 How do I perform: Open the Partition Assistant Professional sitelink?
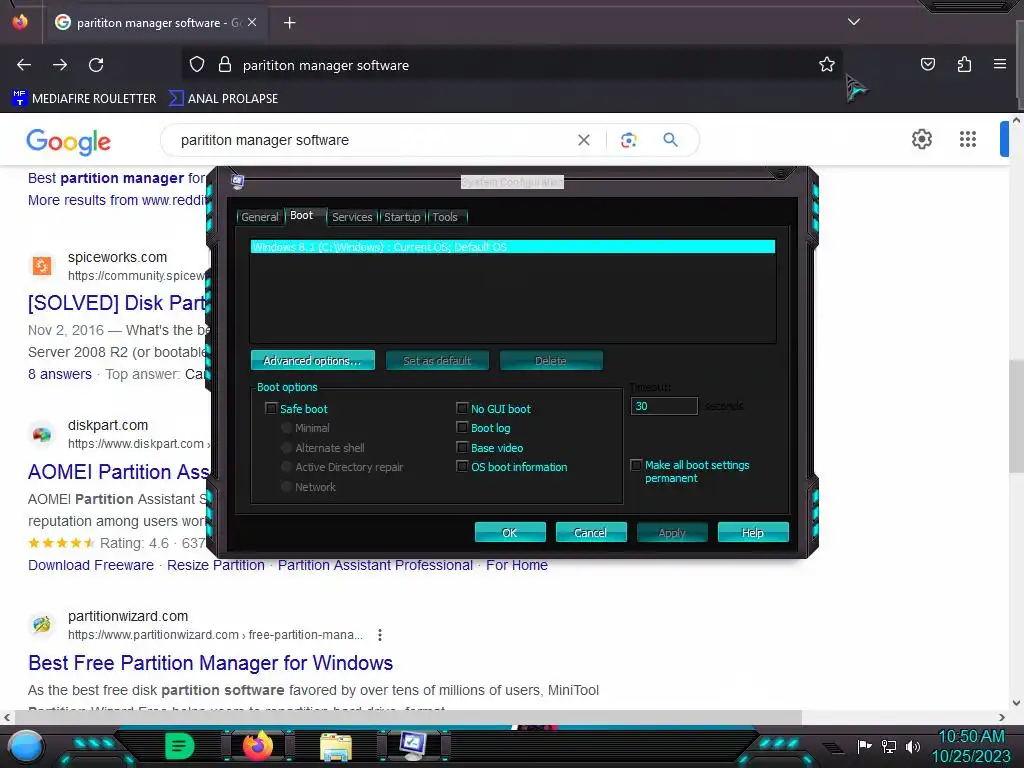(376, 565)
